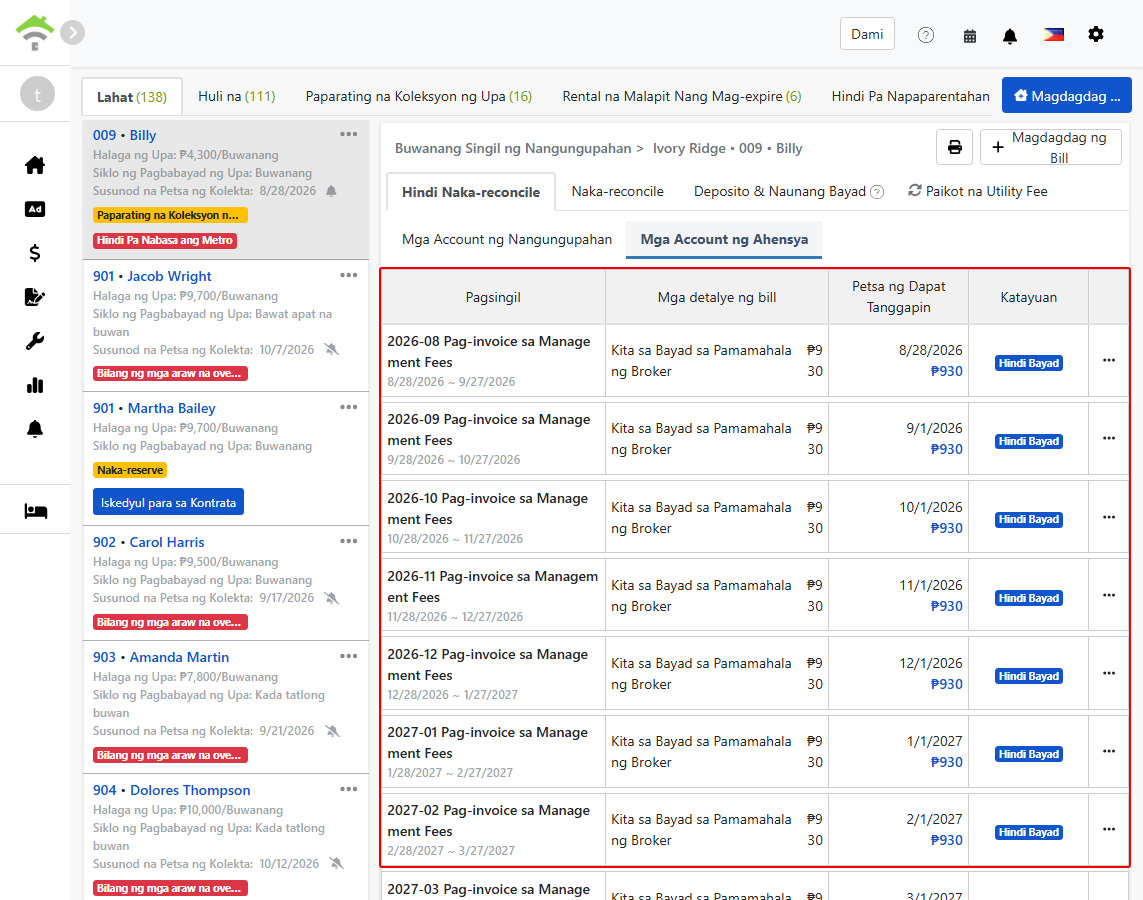Open the user avatar "t" in the sidebar
1143x900 pixels.
coord(37,94)
